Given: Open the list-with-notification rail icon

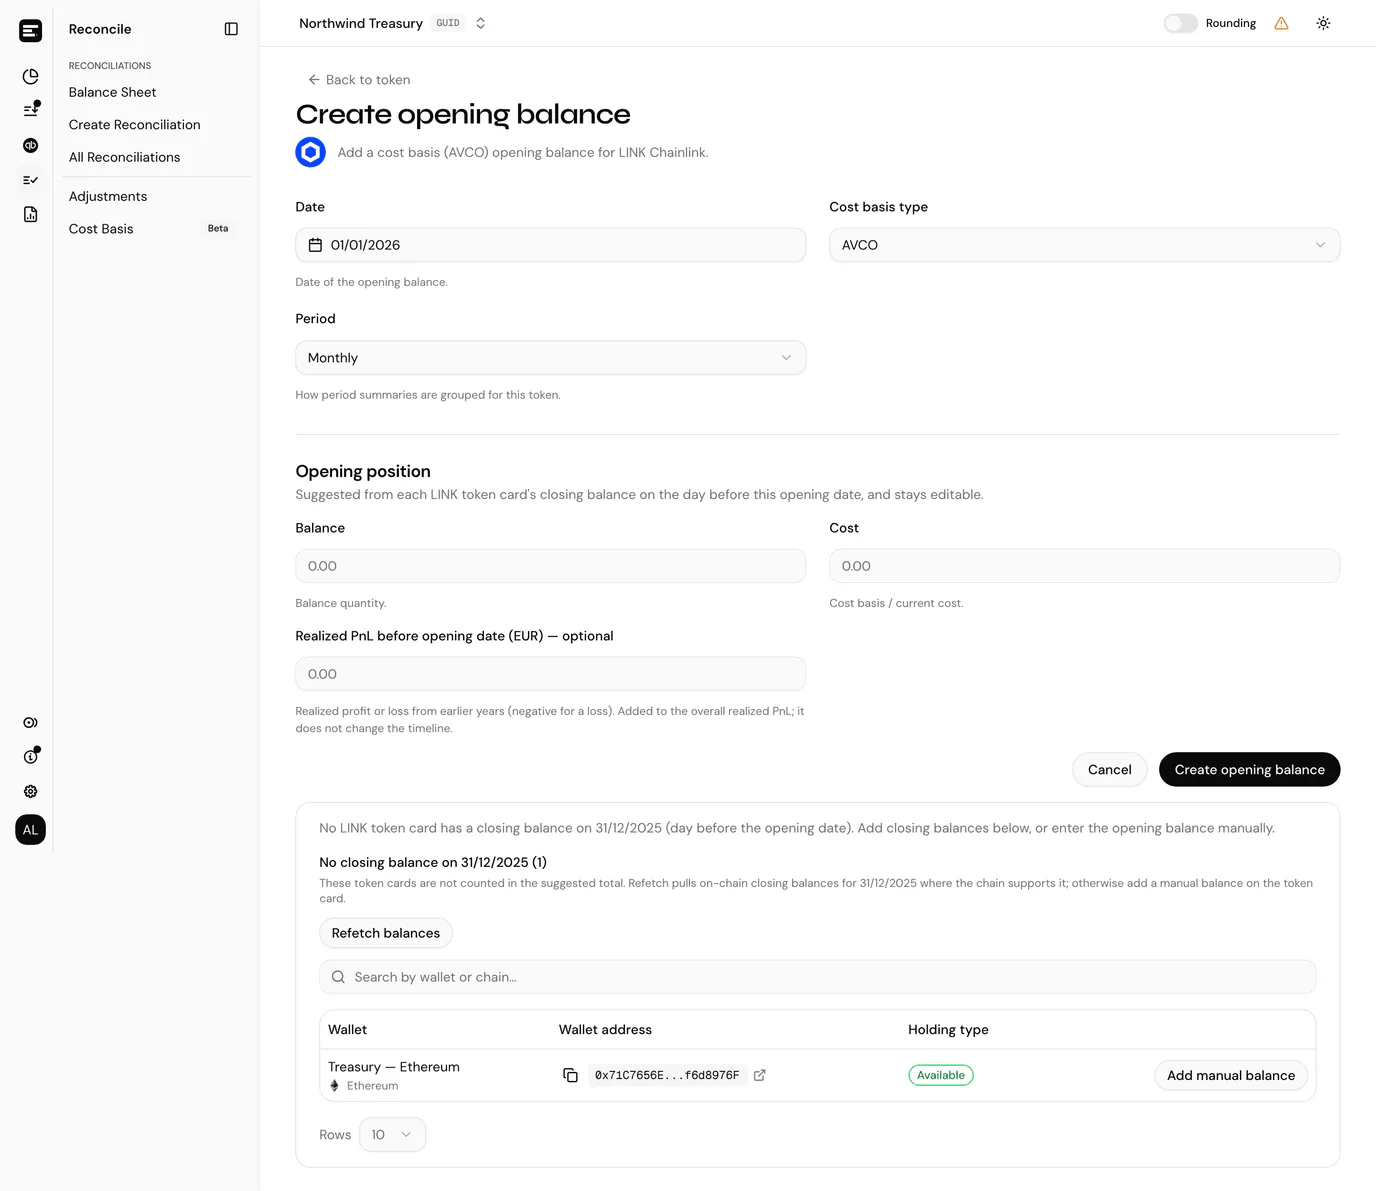Looking at the screenshot, I should point(31,109).
